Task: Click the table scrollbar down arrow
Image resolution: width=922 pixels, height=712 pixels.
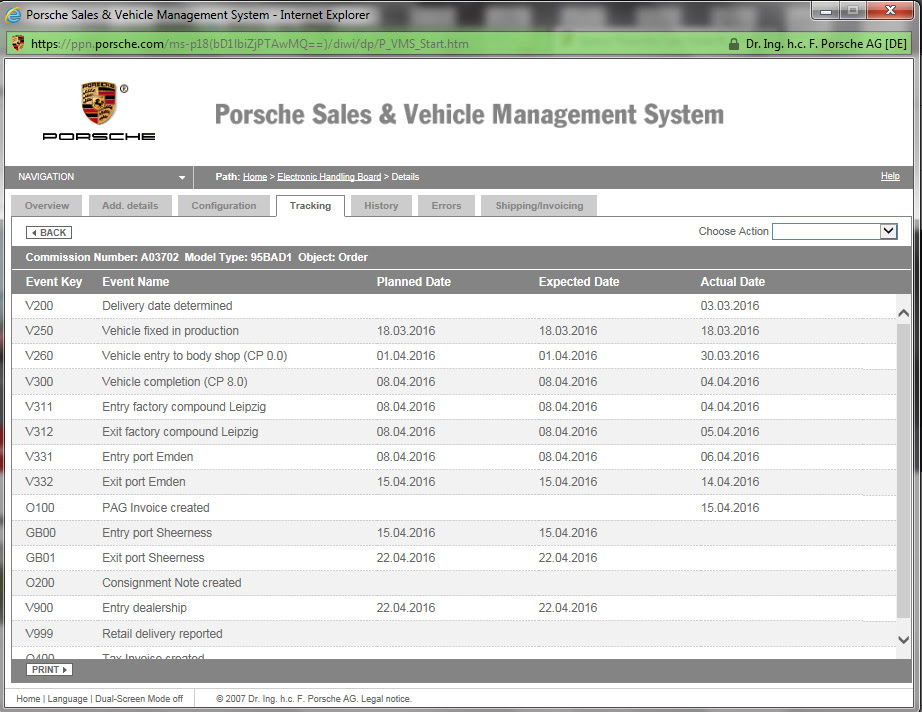Action: [x=904, y=640]
